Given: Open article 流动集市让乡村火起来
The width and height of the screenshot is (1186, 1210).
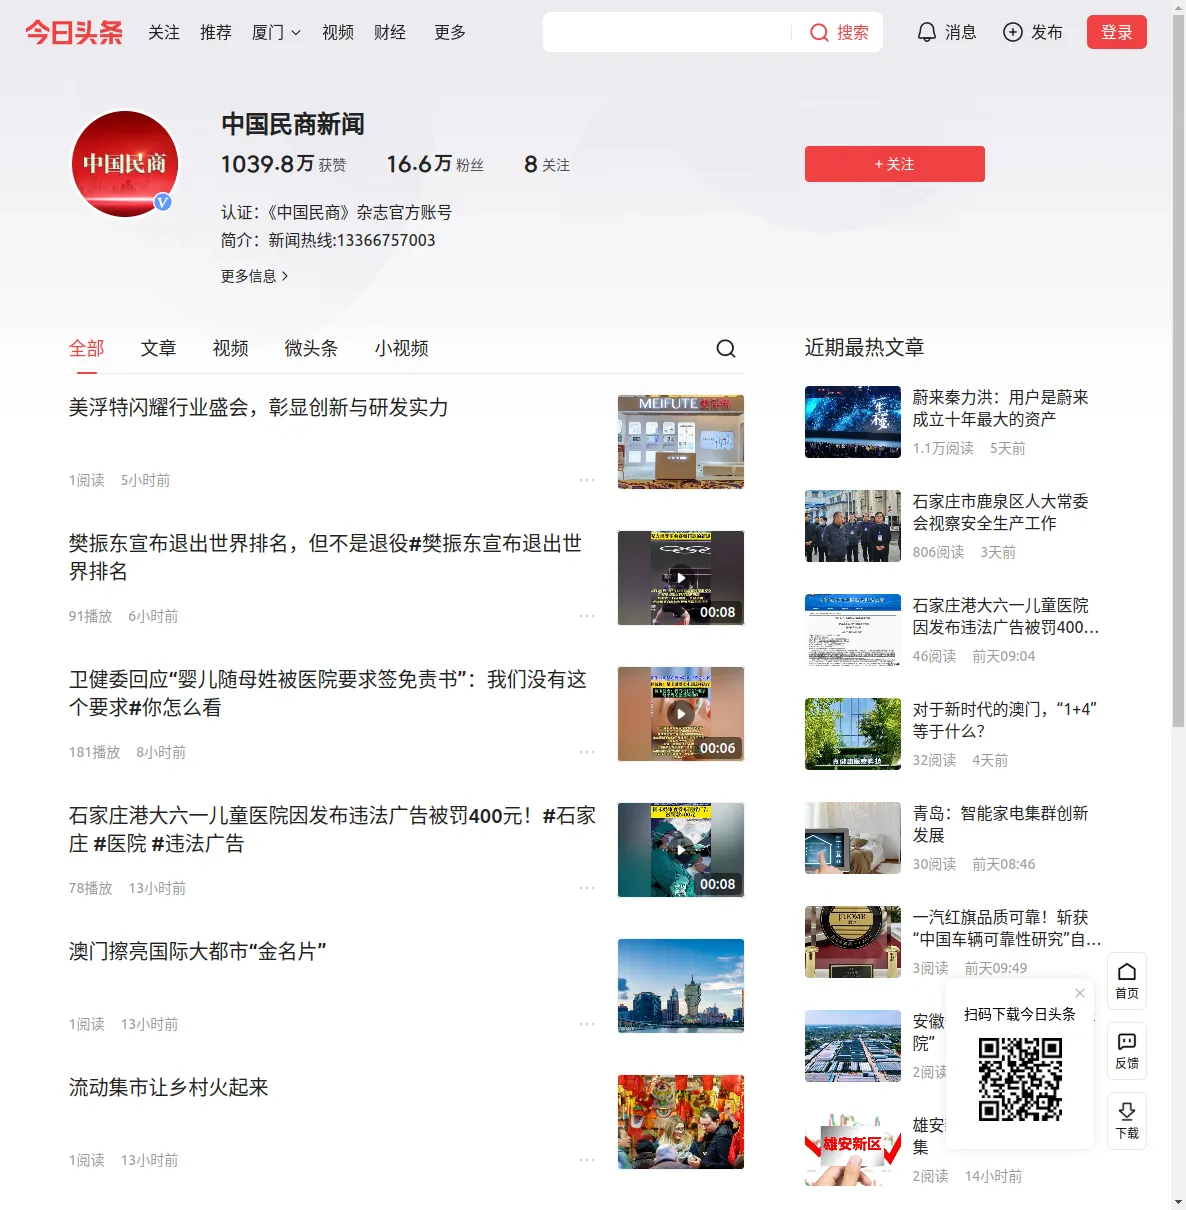Looking at the screenshot, I should pyautogui.click(x=169, y=1088).
